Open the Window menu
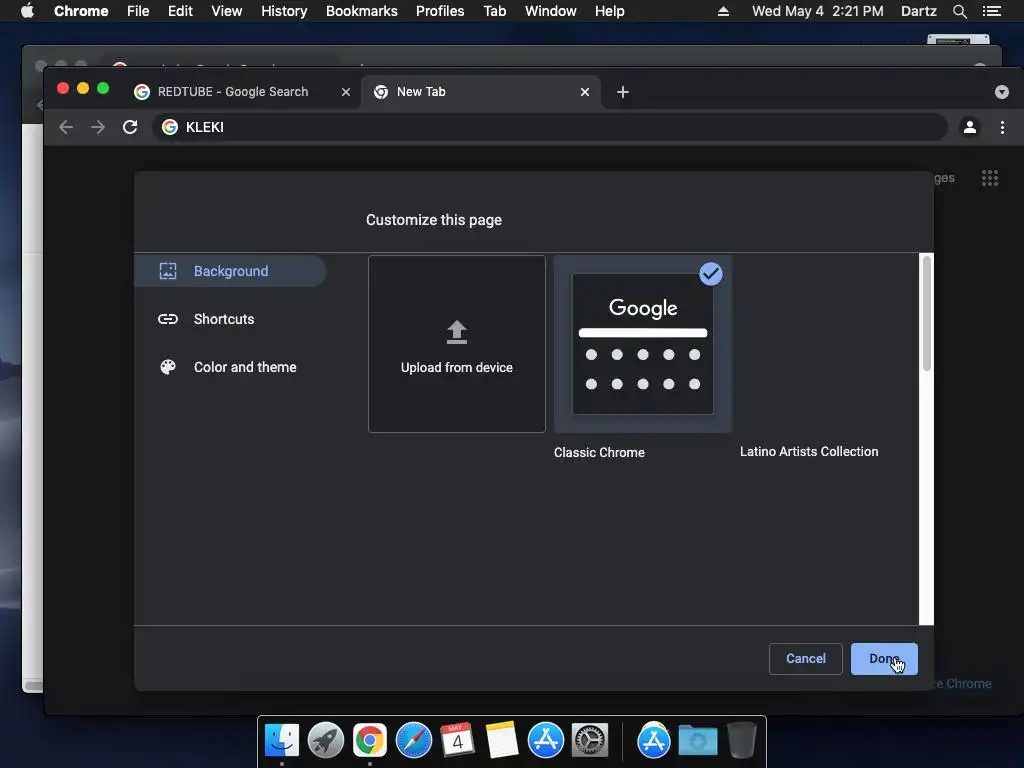Viewport: 1024px width, 768px height. coord(551,11)
